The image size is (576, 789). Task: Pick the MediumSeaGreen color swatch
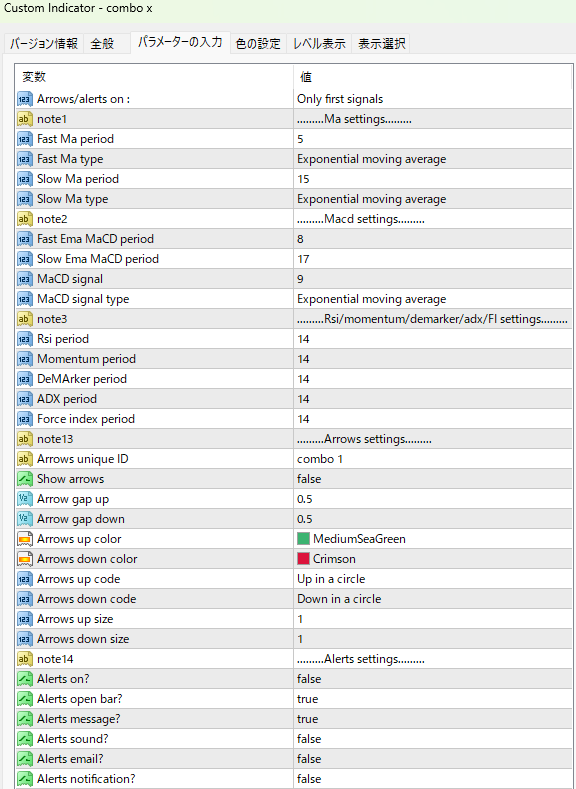pos(303,539)
